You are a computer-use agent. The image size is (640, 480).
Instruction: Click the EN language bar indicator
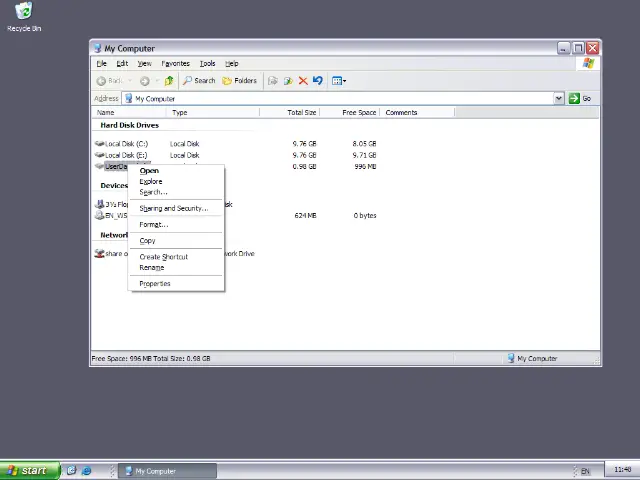coord(585,471)
